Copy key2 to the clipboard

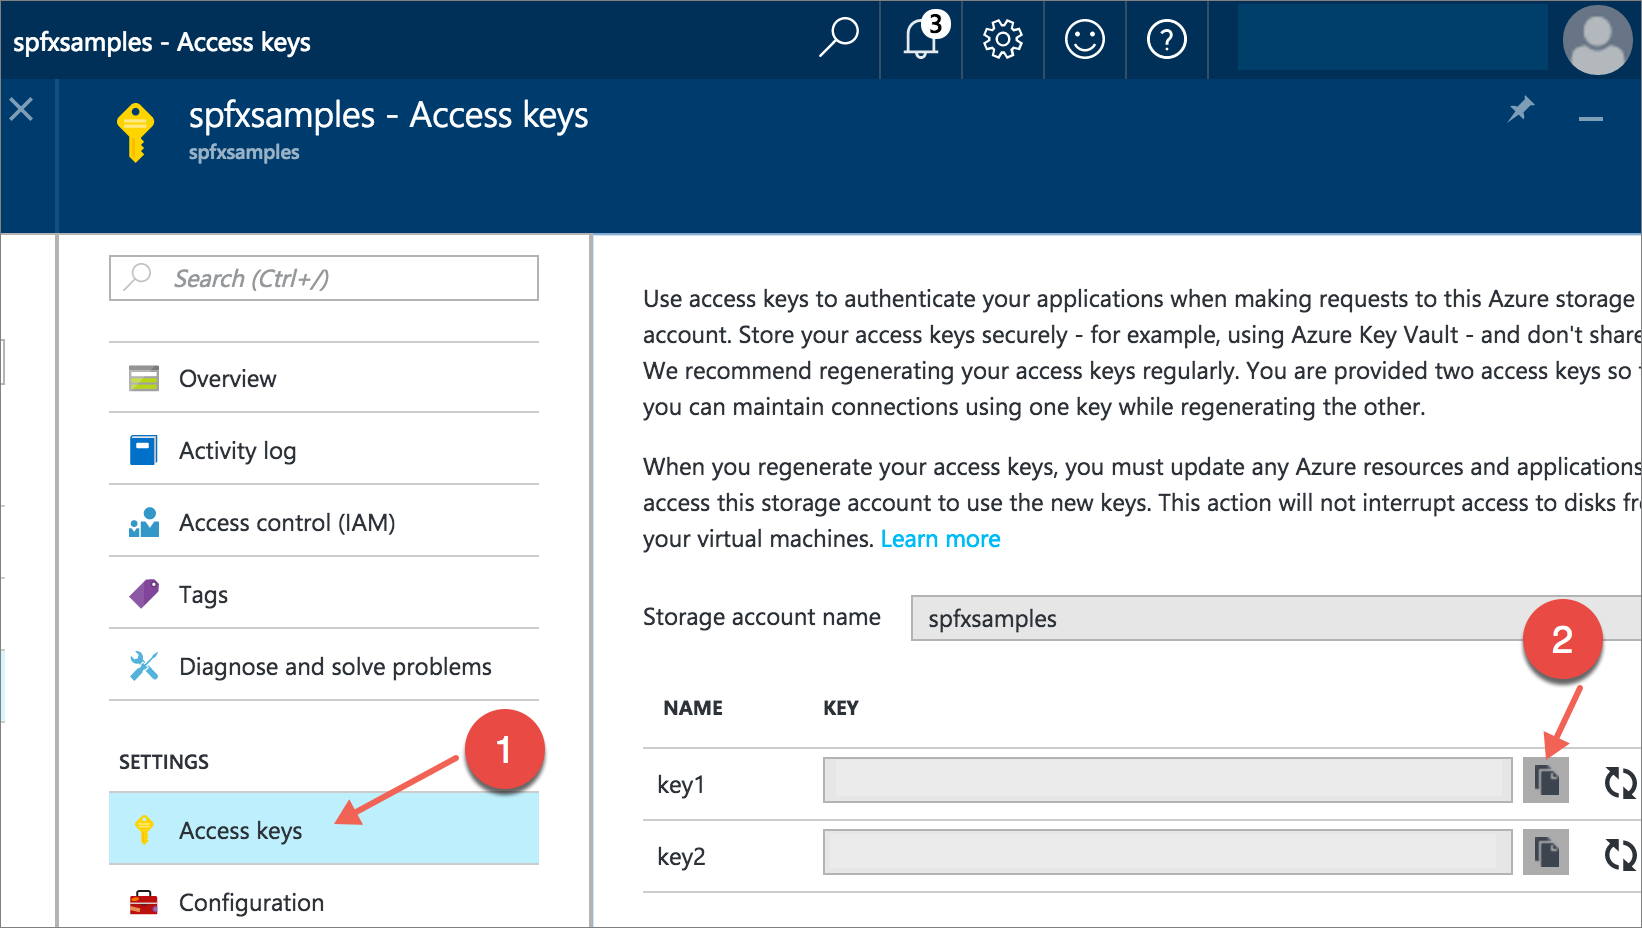(1546, 852)
